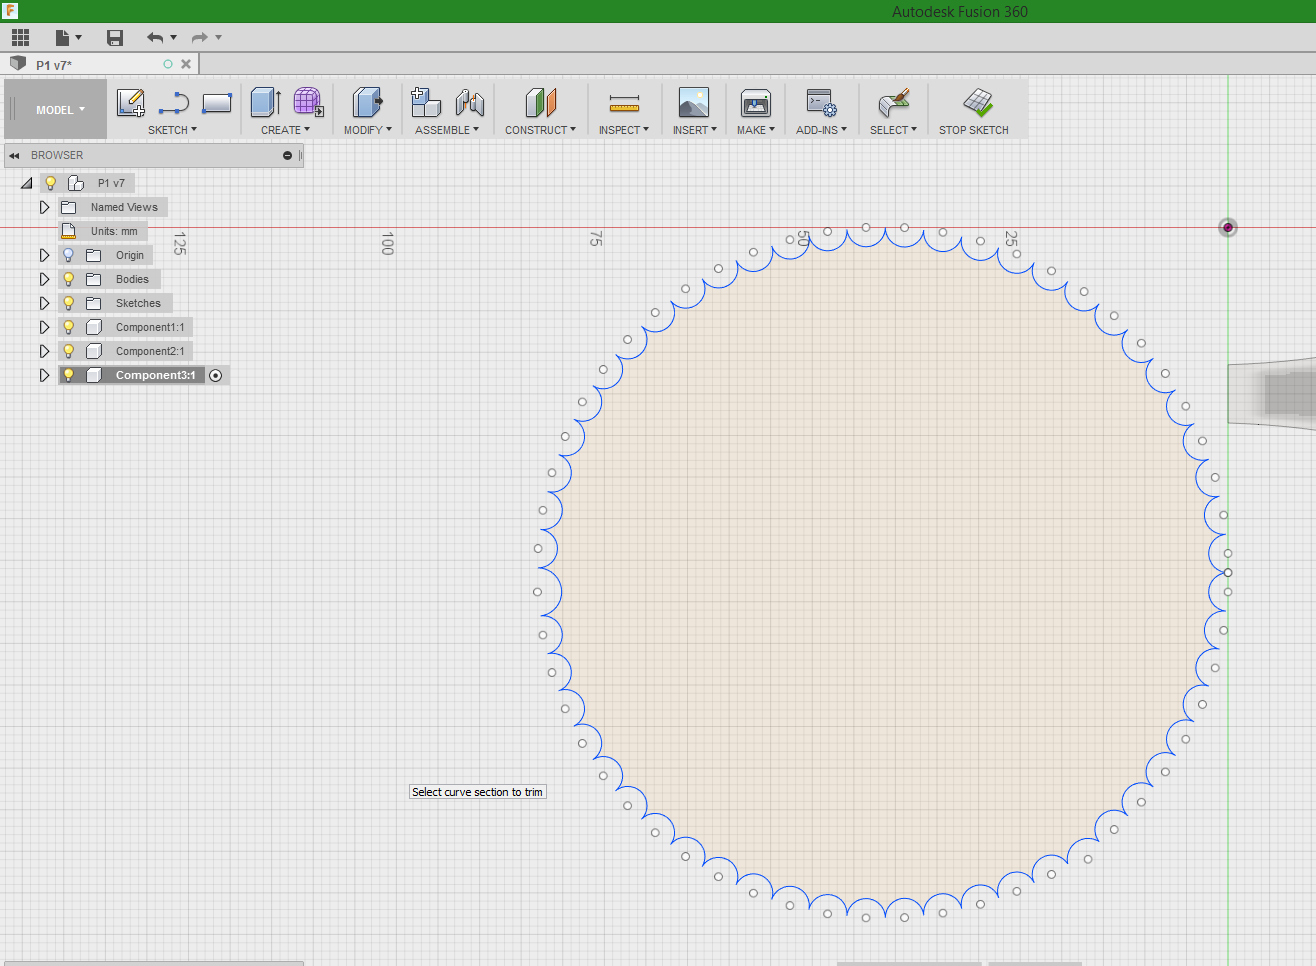Click the Undo arrow

[155, 38]
